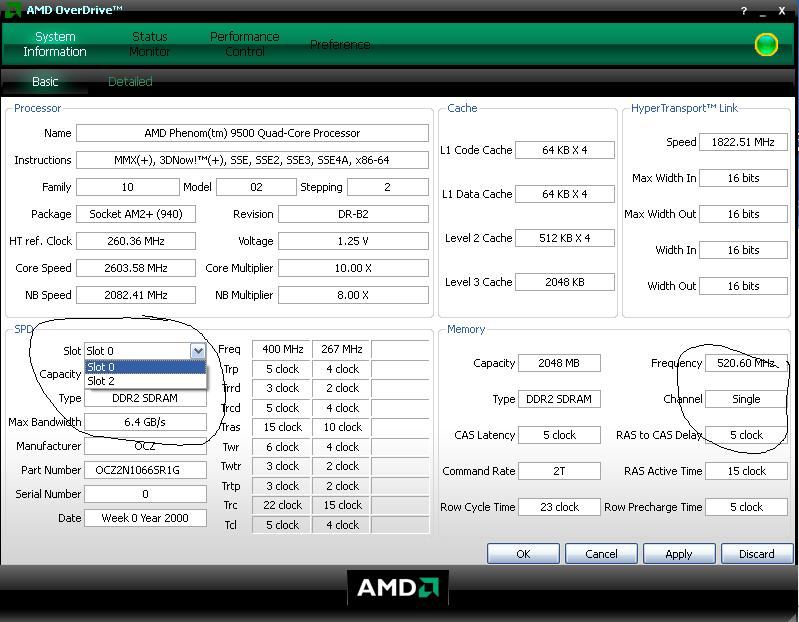The height and width of the screenshot is (622, 799).
Task: Click the Channel Single field
Action: (x=746, y=399)
